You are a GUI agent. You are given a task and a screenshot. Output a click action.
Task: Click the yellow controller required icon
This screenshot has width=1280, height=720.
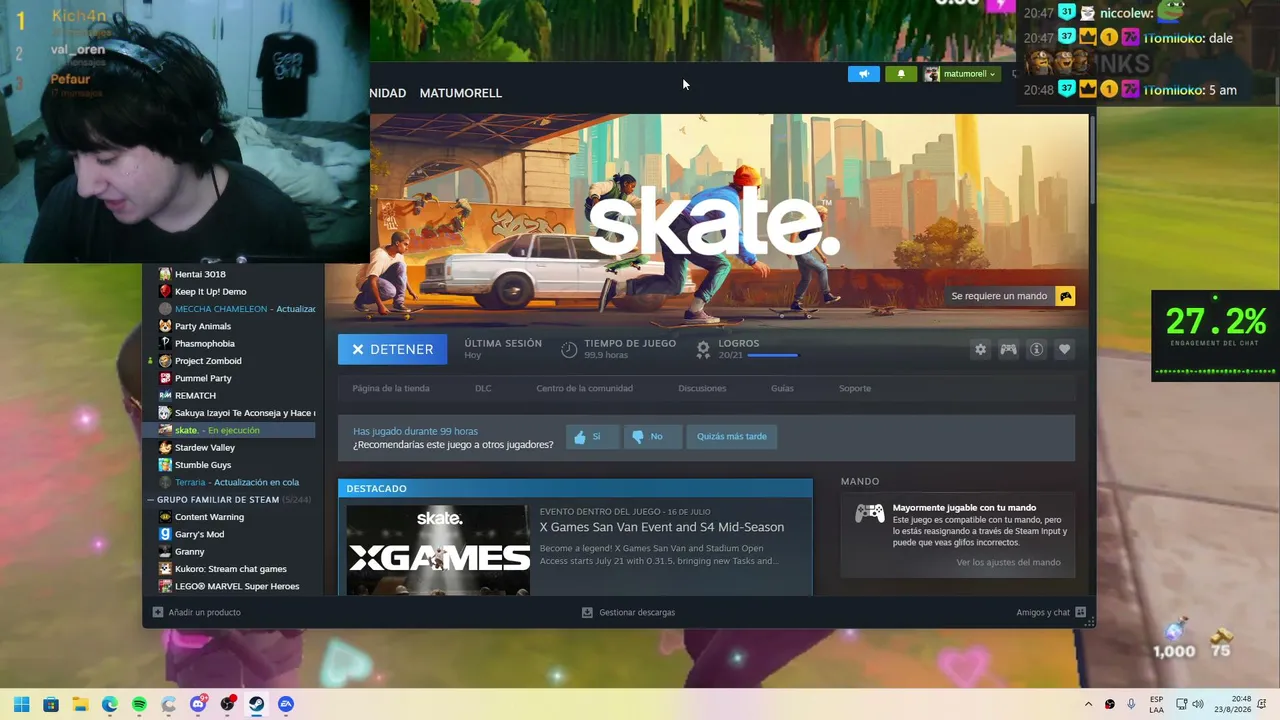(1066, 296)
